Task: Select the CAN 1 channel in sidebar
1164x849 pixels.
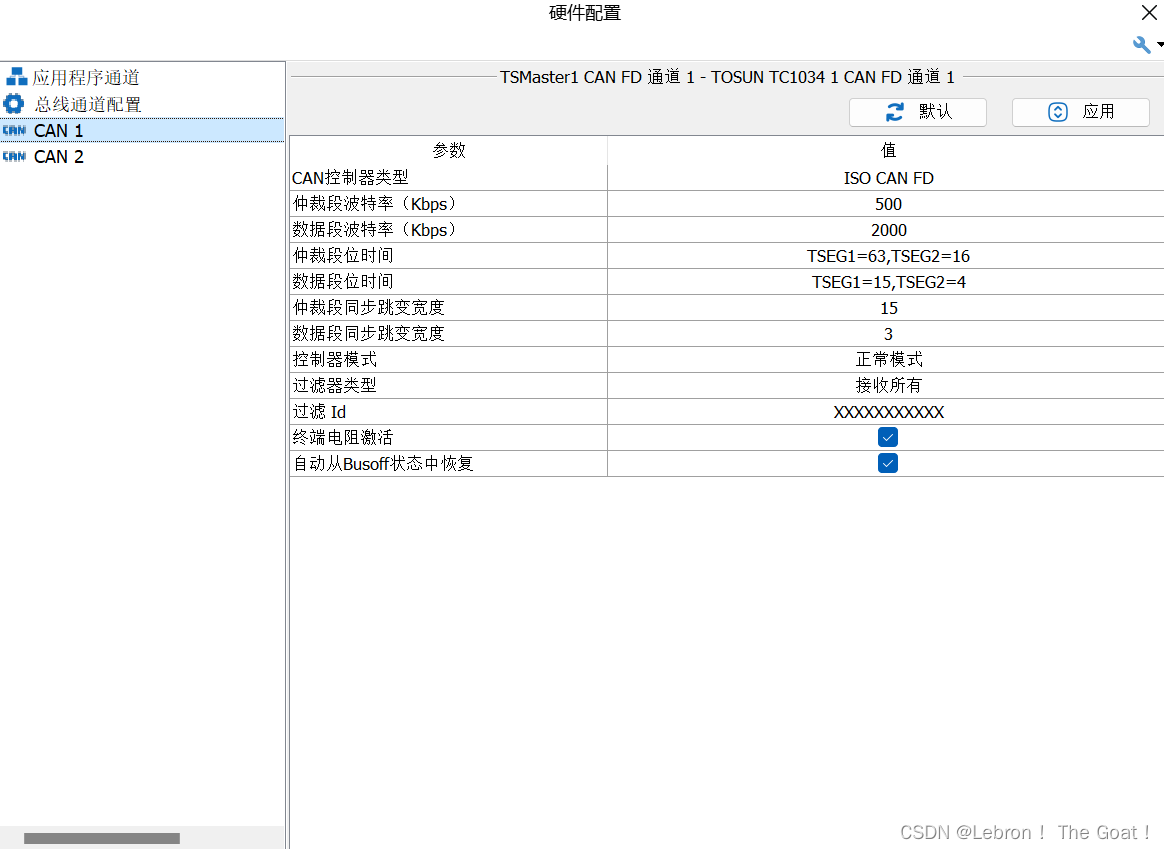Action: [x=58, y=130]
